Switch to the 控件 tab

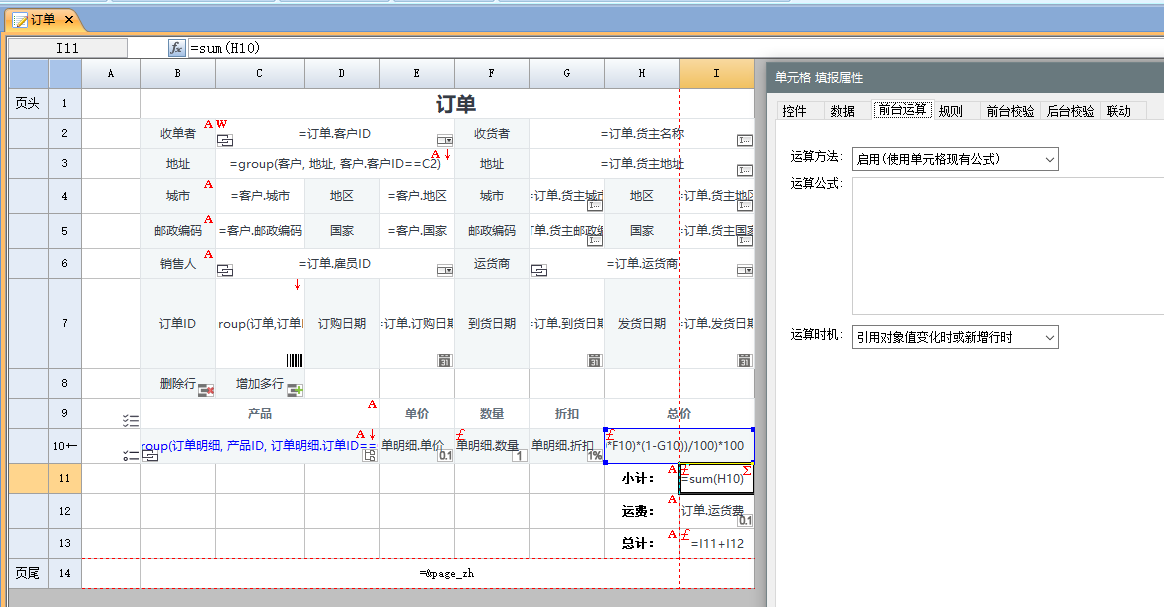[795, 111]
